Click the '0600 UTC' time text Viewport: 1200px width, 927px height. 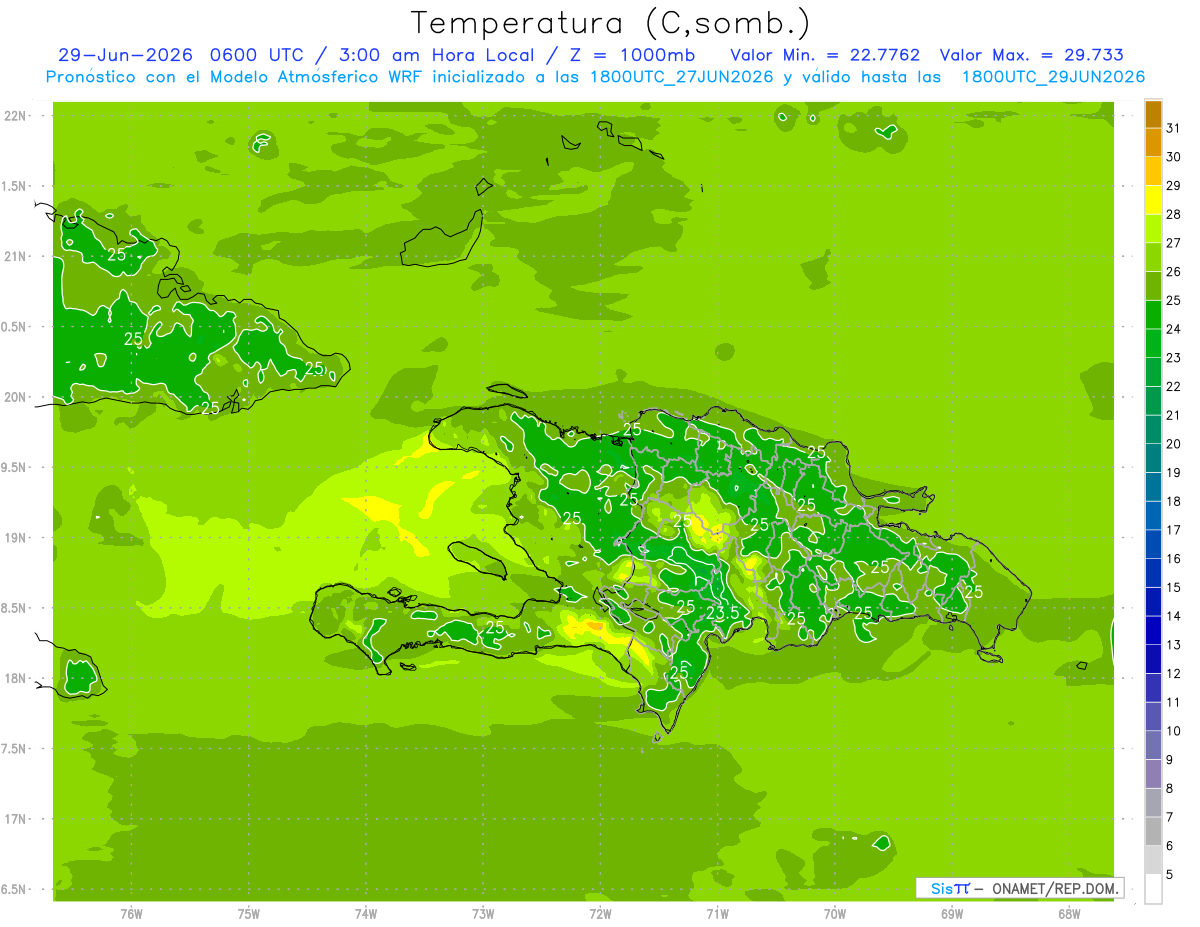(x=256, y=55)
